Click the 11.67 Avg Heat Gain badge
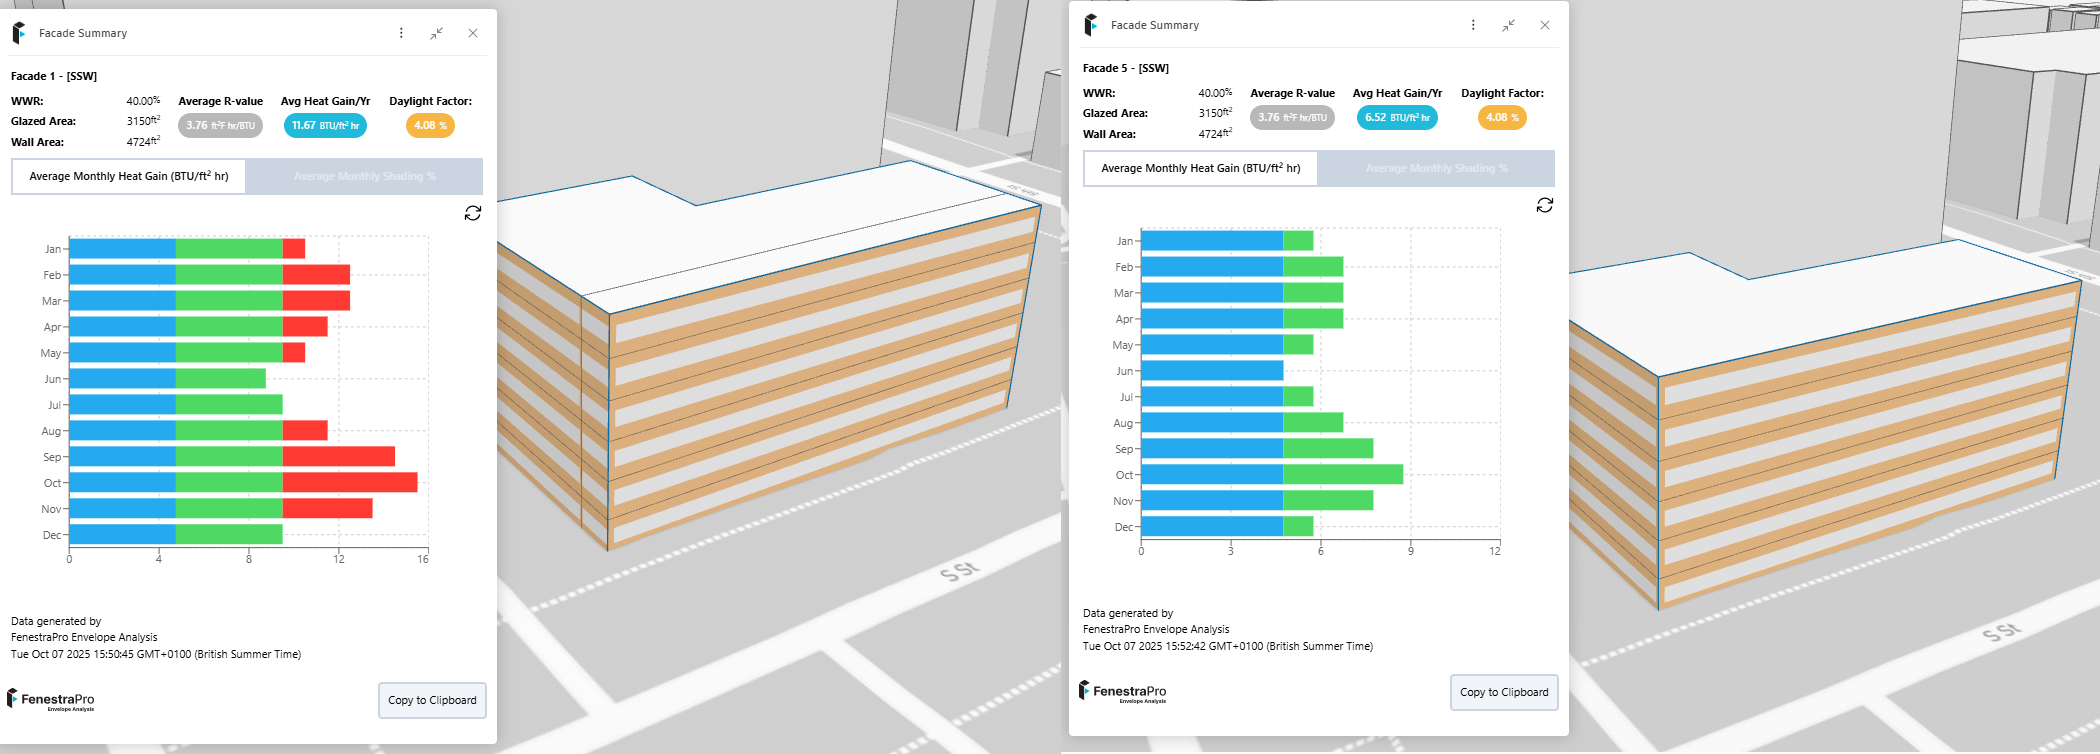Screen dimensions: 2100x754 point(325,125)
